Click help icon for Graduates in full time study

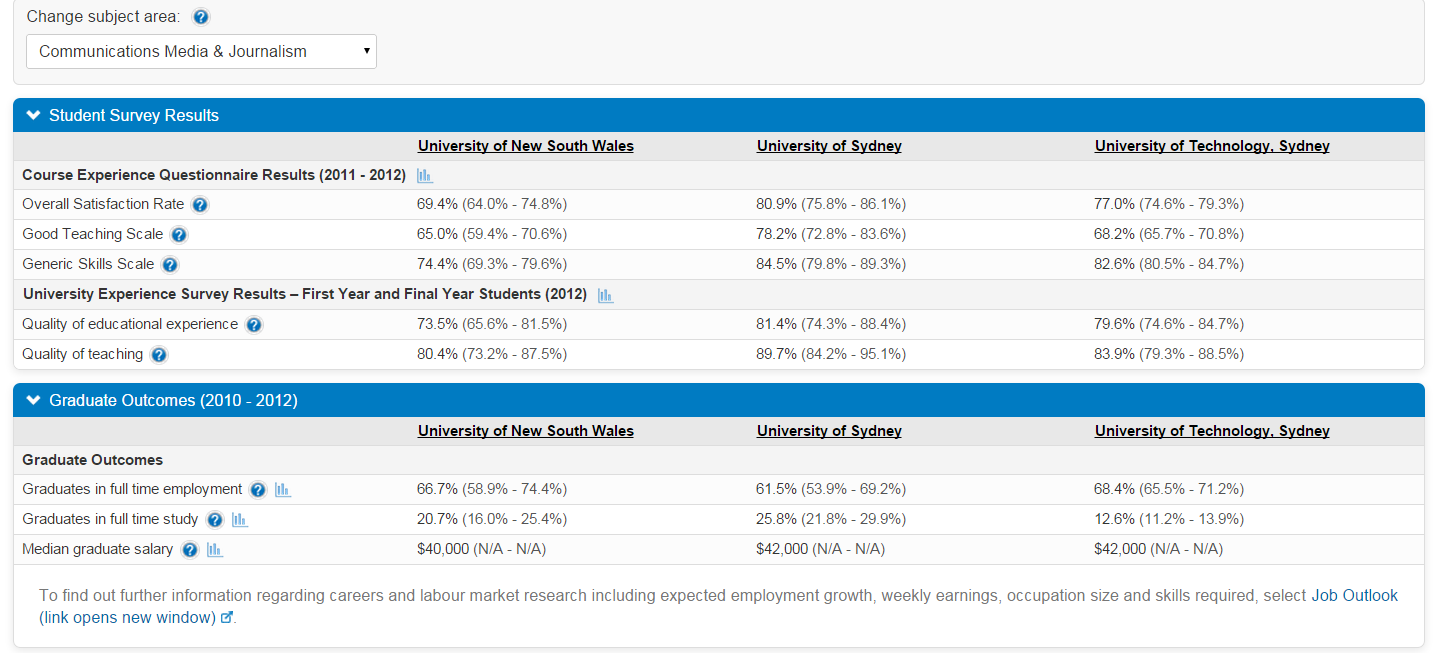click(215, 520)
